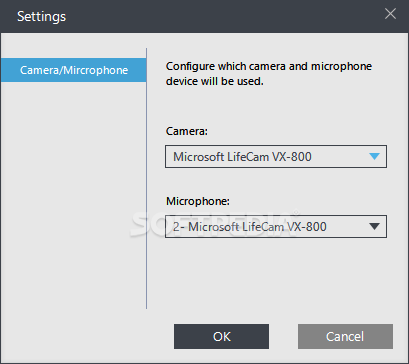Select the Camera/Mircrophone sidebar tab
This screenshot has height=364, width=409.
[x=73, y=70]
